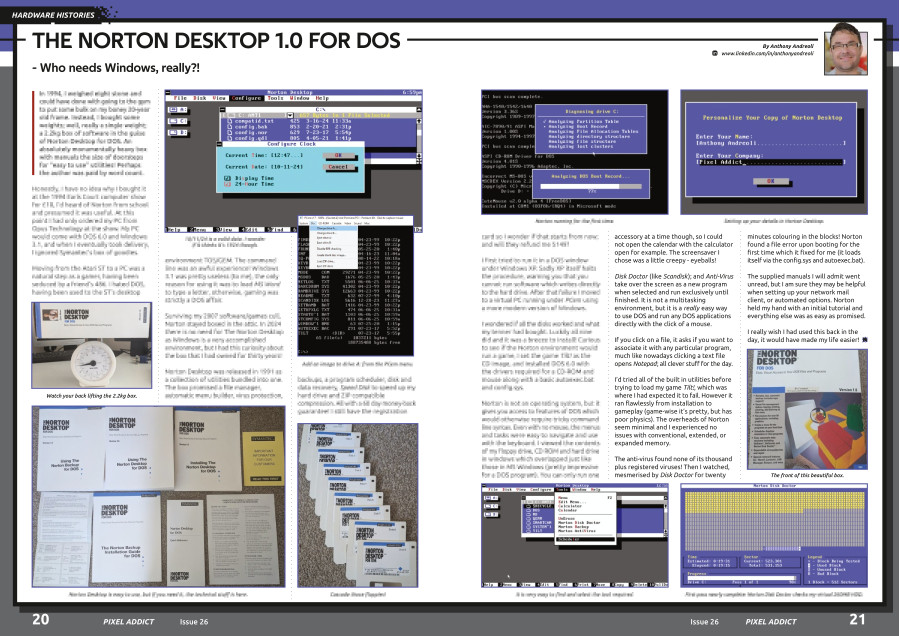Select Norton AntiVirus in Tools menu
Screen dimensions: 900x636
[577, 531]
